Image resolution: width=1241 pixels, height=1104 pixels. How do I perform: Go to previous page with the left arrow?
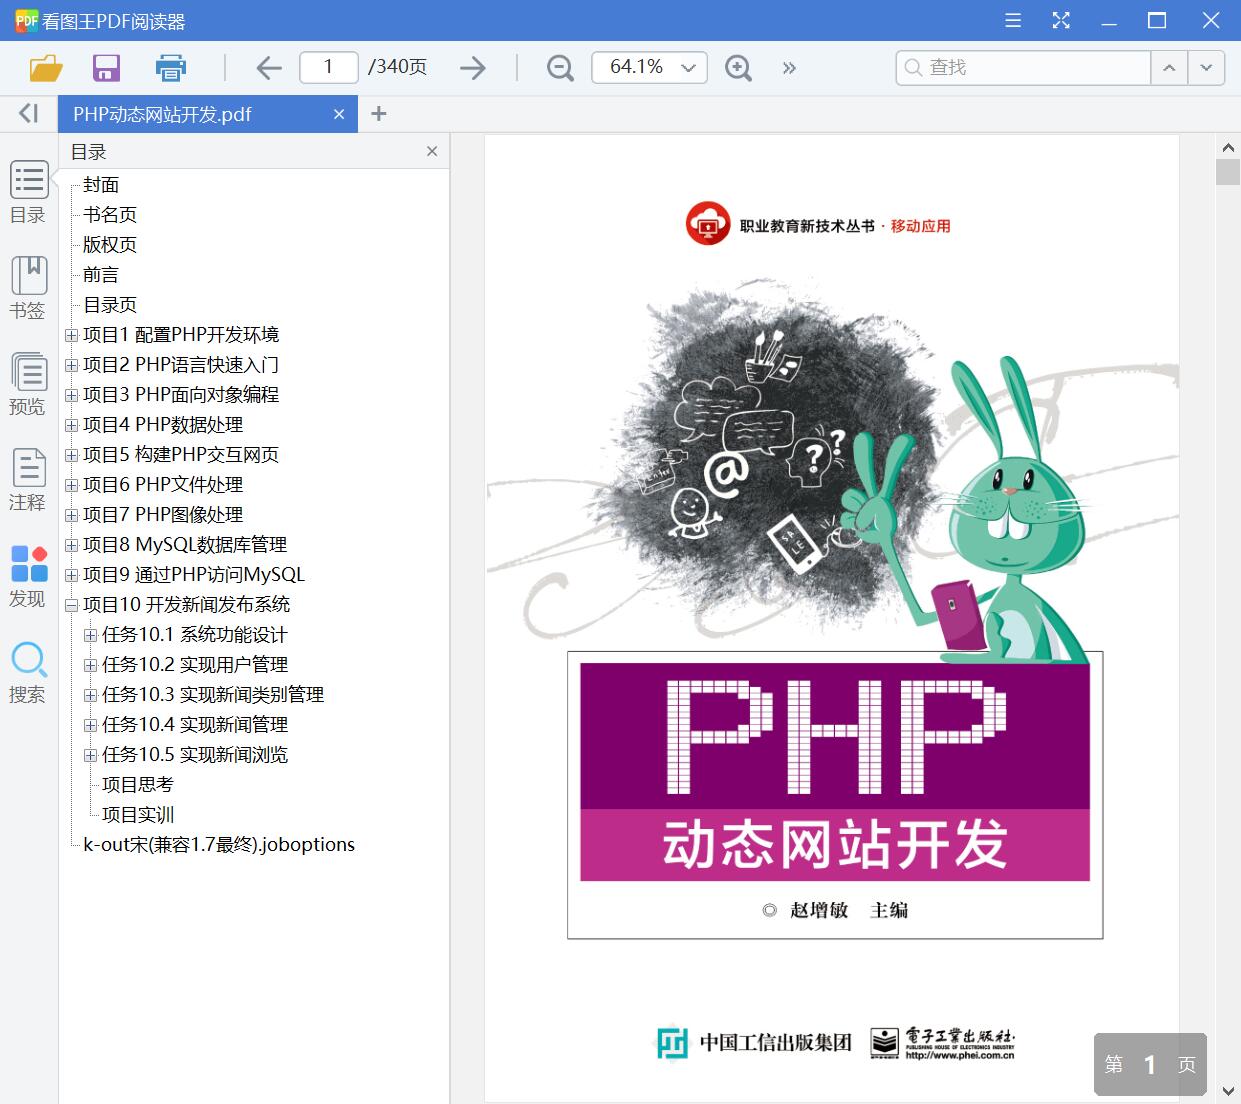(x=269, y=68)
